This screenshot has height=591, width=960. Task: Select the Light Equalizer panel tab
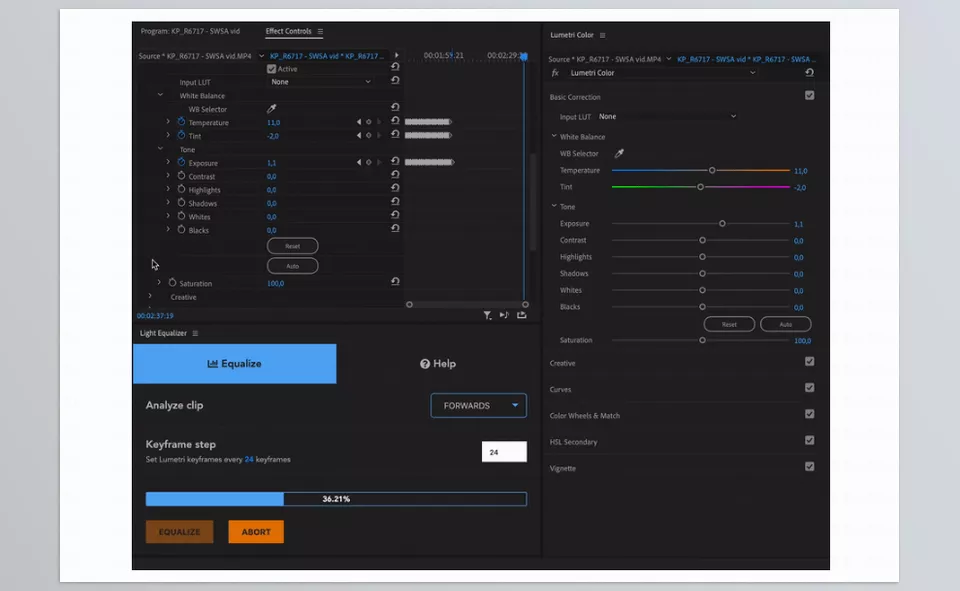(163, 333)
